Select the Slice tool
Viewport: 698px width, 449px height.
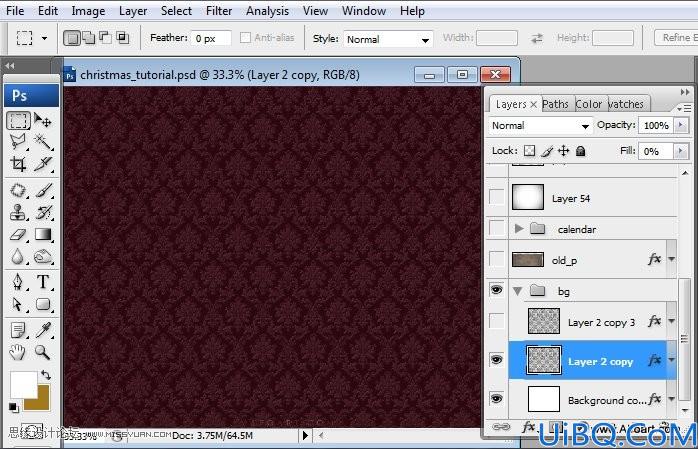[43, 164]
